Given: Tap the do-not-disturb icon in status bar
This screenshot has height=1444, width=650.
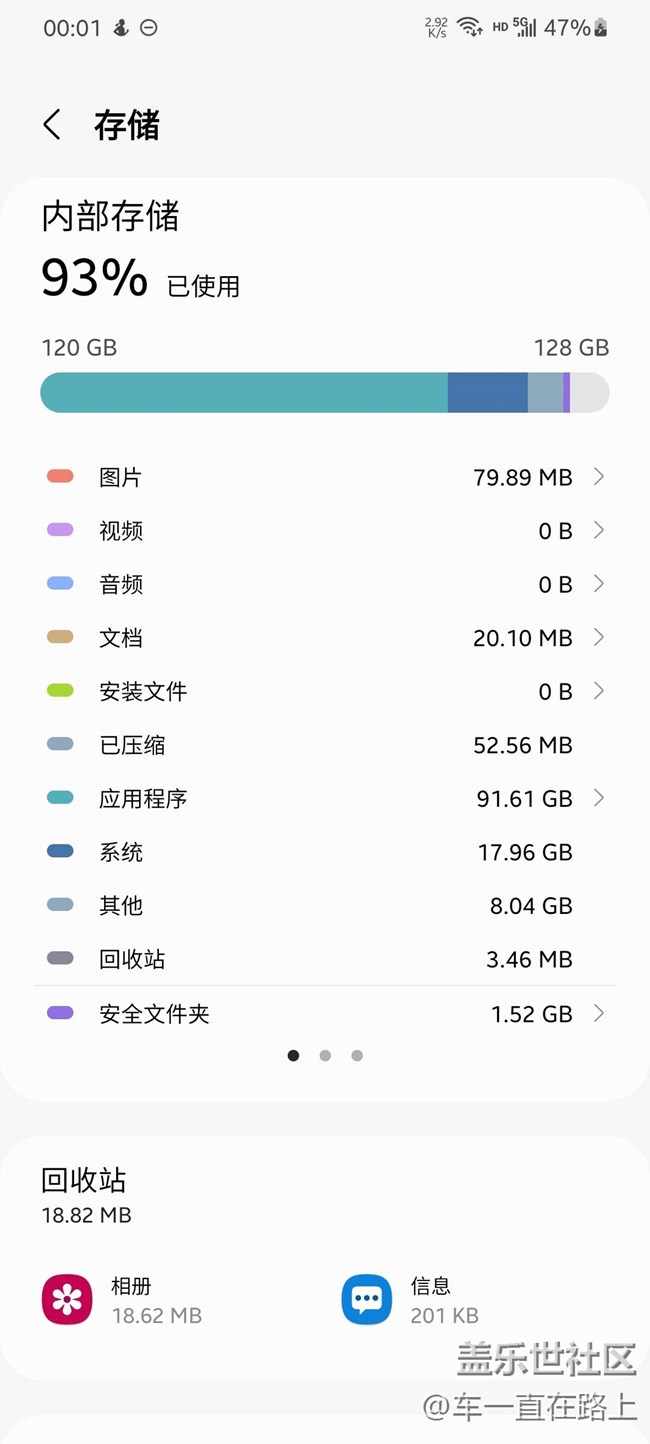Looking at the screenshot, I should pos(149,28).
